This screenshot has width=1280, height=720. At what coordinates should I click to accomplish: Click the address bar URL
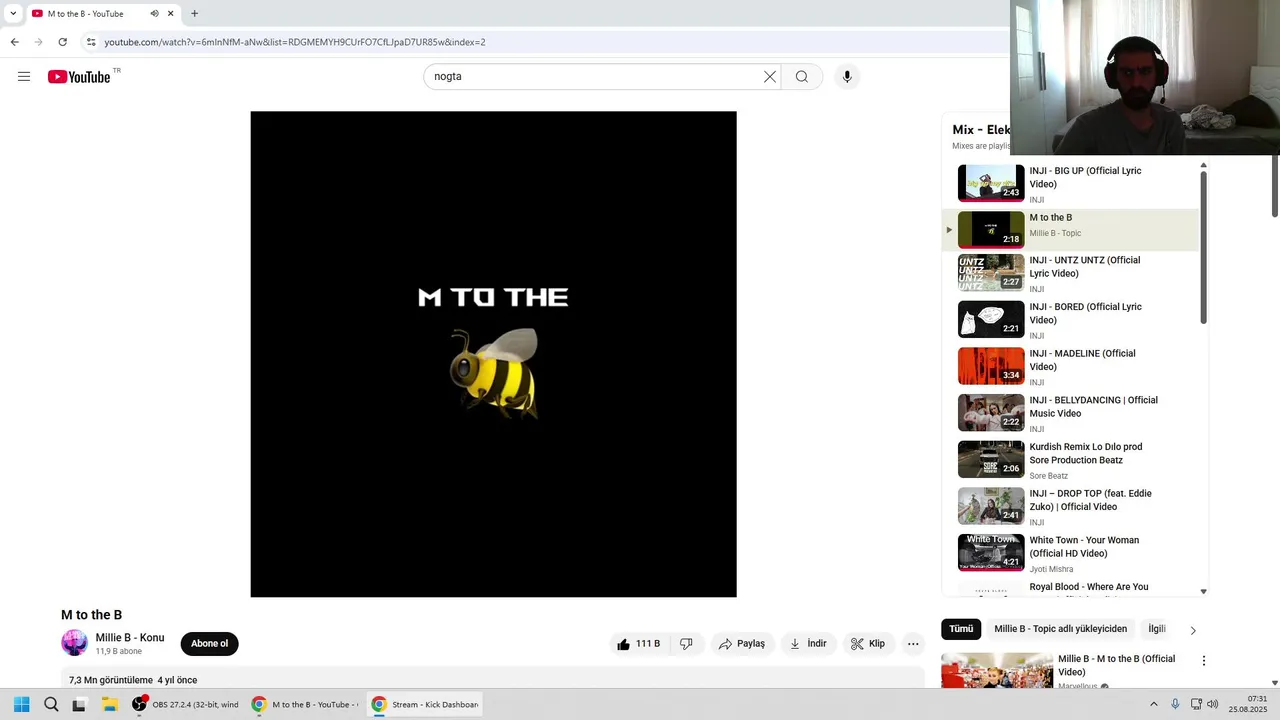tap(295, 42)
